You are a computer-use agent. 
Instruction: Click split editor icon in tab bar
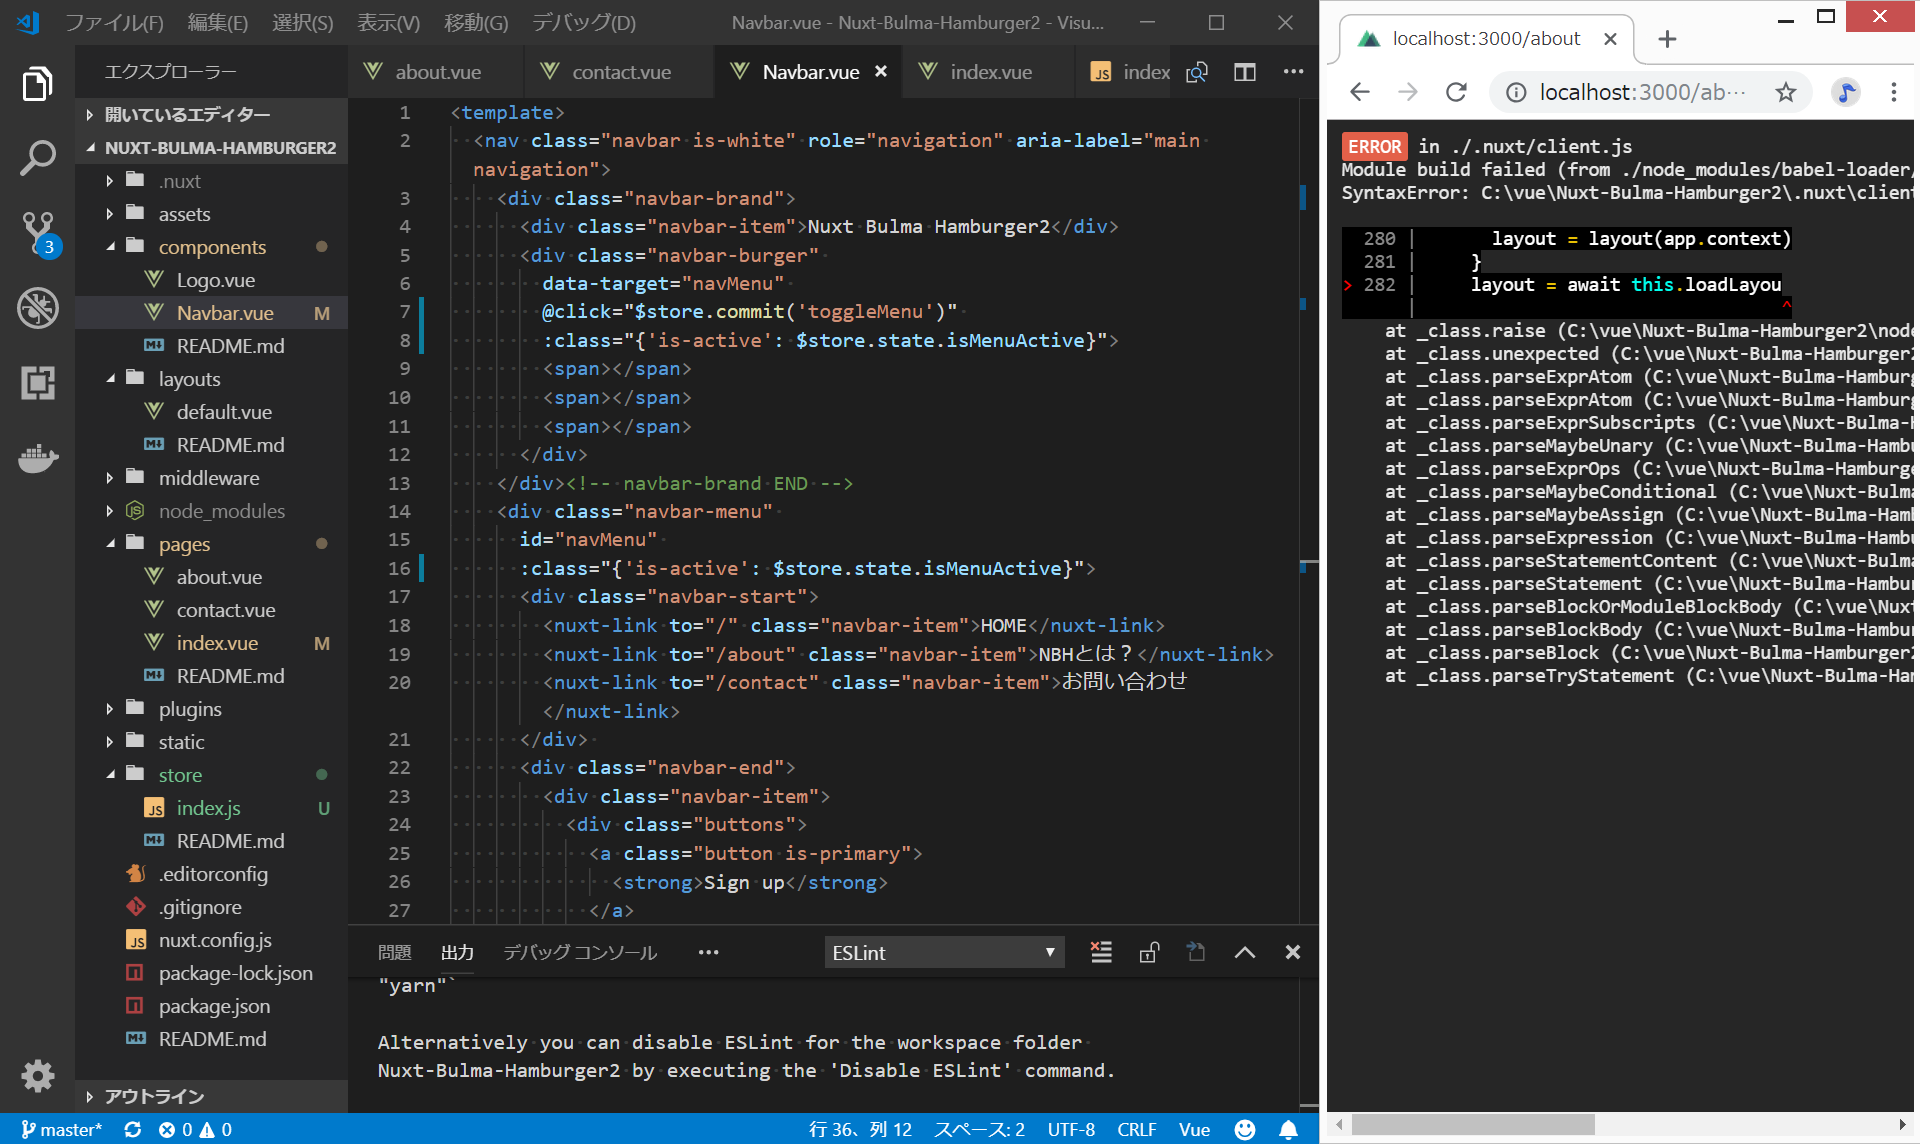1244,72
